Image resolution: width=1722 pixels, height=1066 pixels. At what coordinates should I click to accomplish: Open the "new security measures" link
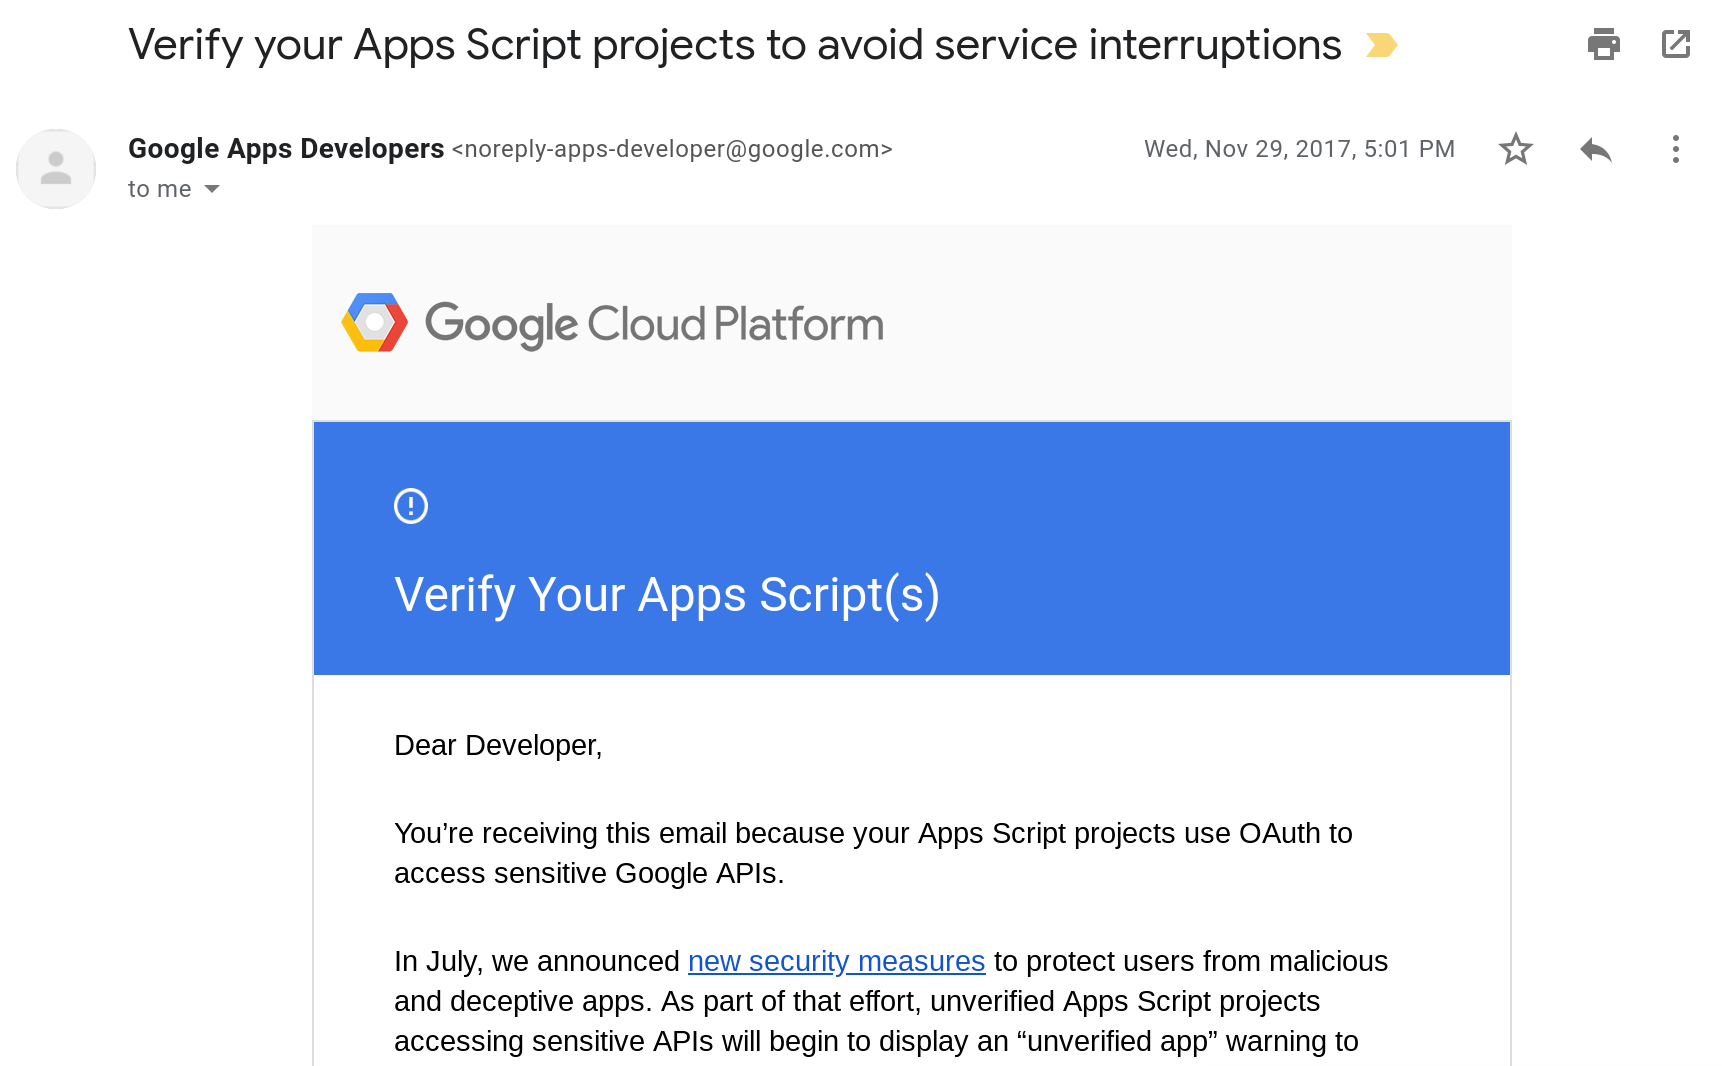tap(837, 961)
